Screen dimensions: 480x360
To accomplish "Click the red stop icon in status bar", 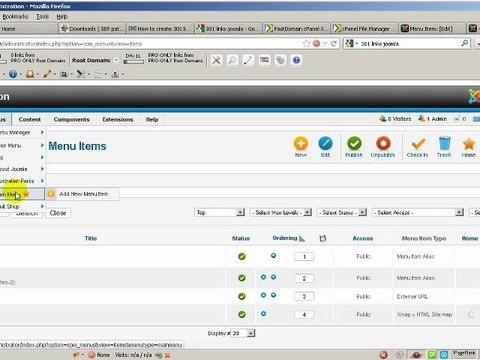I will tap(383, 355).
